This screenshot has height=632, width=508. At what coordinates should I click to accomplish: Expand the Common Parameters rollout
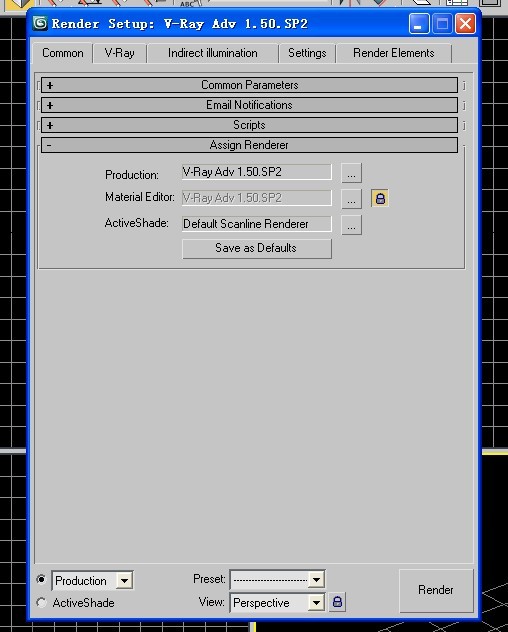tap(249, 85)
